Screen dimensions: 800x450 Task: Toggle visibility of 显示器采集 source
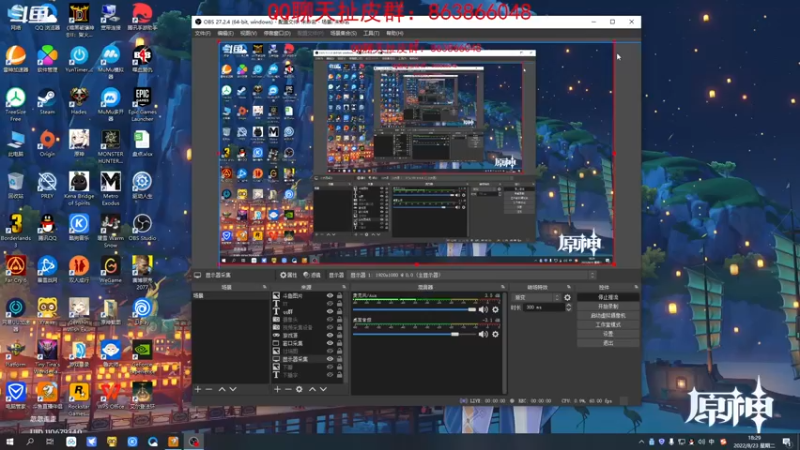coord(330,359)
